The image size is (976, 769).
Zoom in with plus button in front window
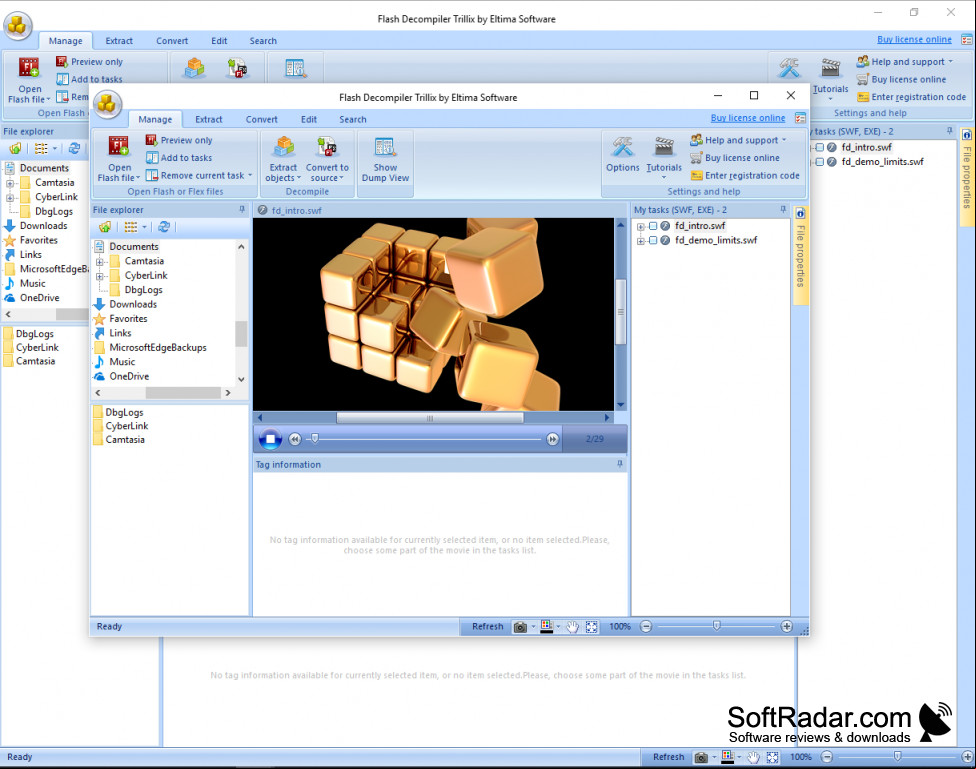(x=787, y=626)
